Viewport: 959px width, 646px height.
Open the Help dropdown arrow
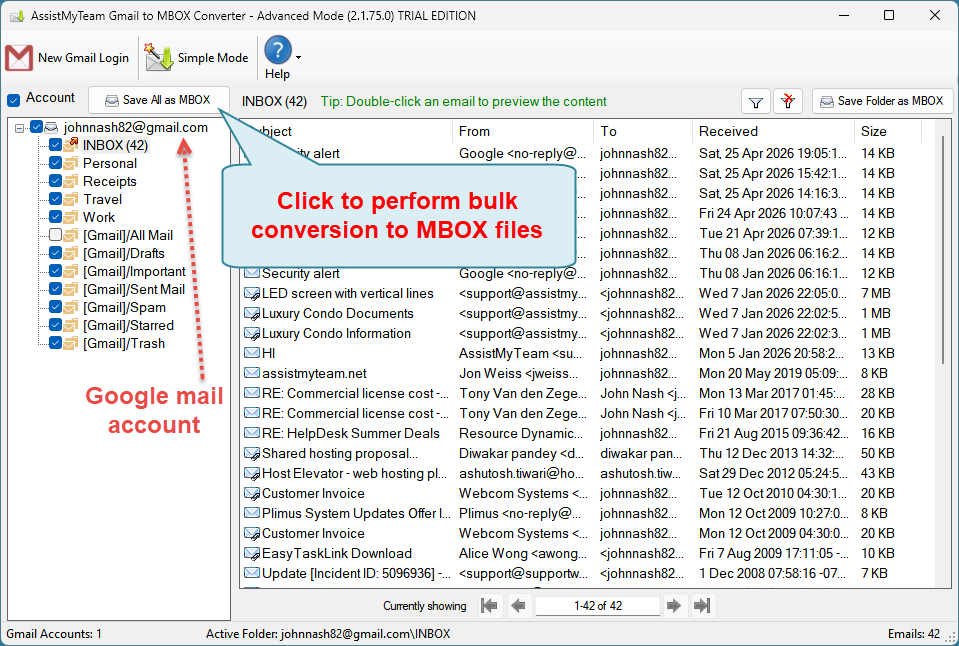pos(298,57)
